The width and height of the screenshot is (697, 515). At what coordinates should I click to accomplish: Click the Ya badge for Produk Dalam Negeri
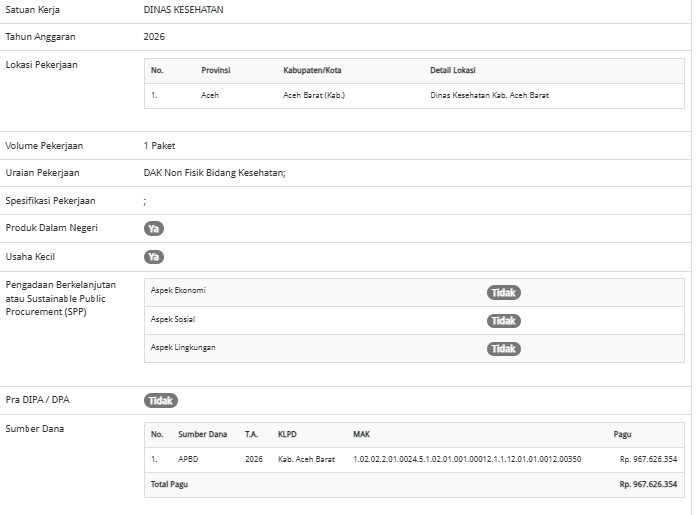point(153,228)
